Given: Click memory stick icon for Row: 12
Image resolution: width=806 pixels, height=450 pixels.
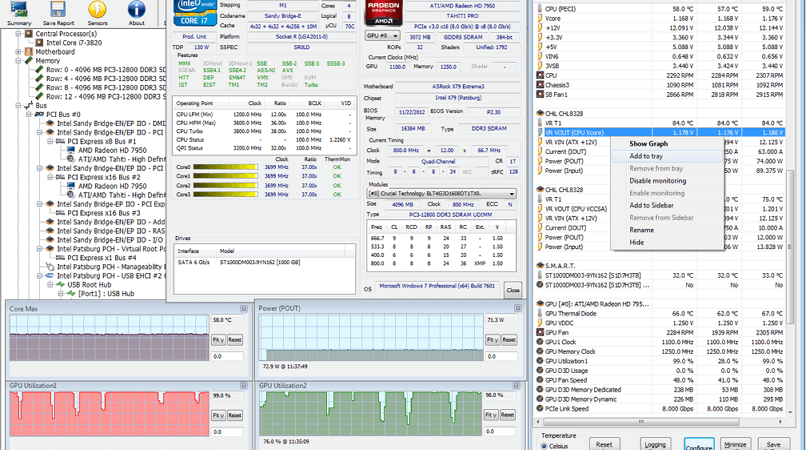Looking at the screenshot, I should coord(40,96).
